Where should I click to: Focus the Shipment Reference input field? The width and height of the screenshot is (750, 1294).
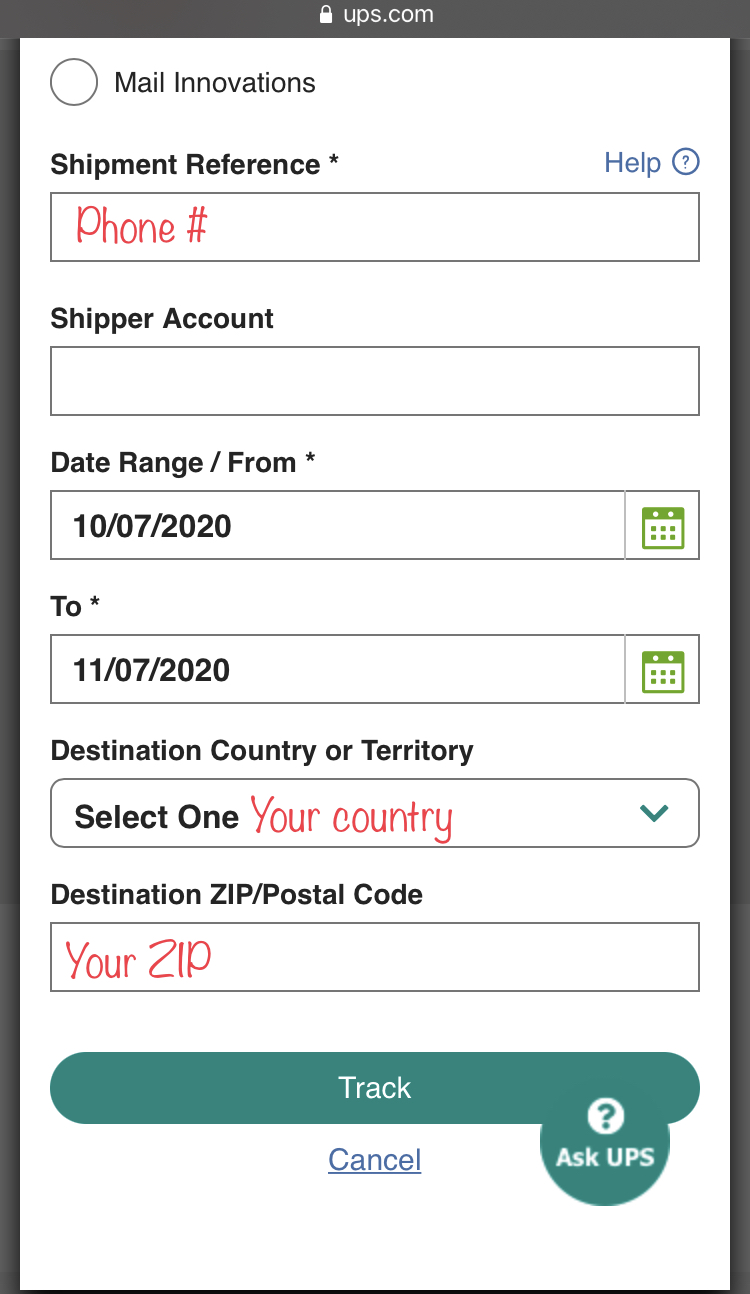(374, 228)
